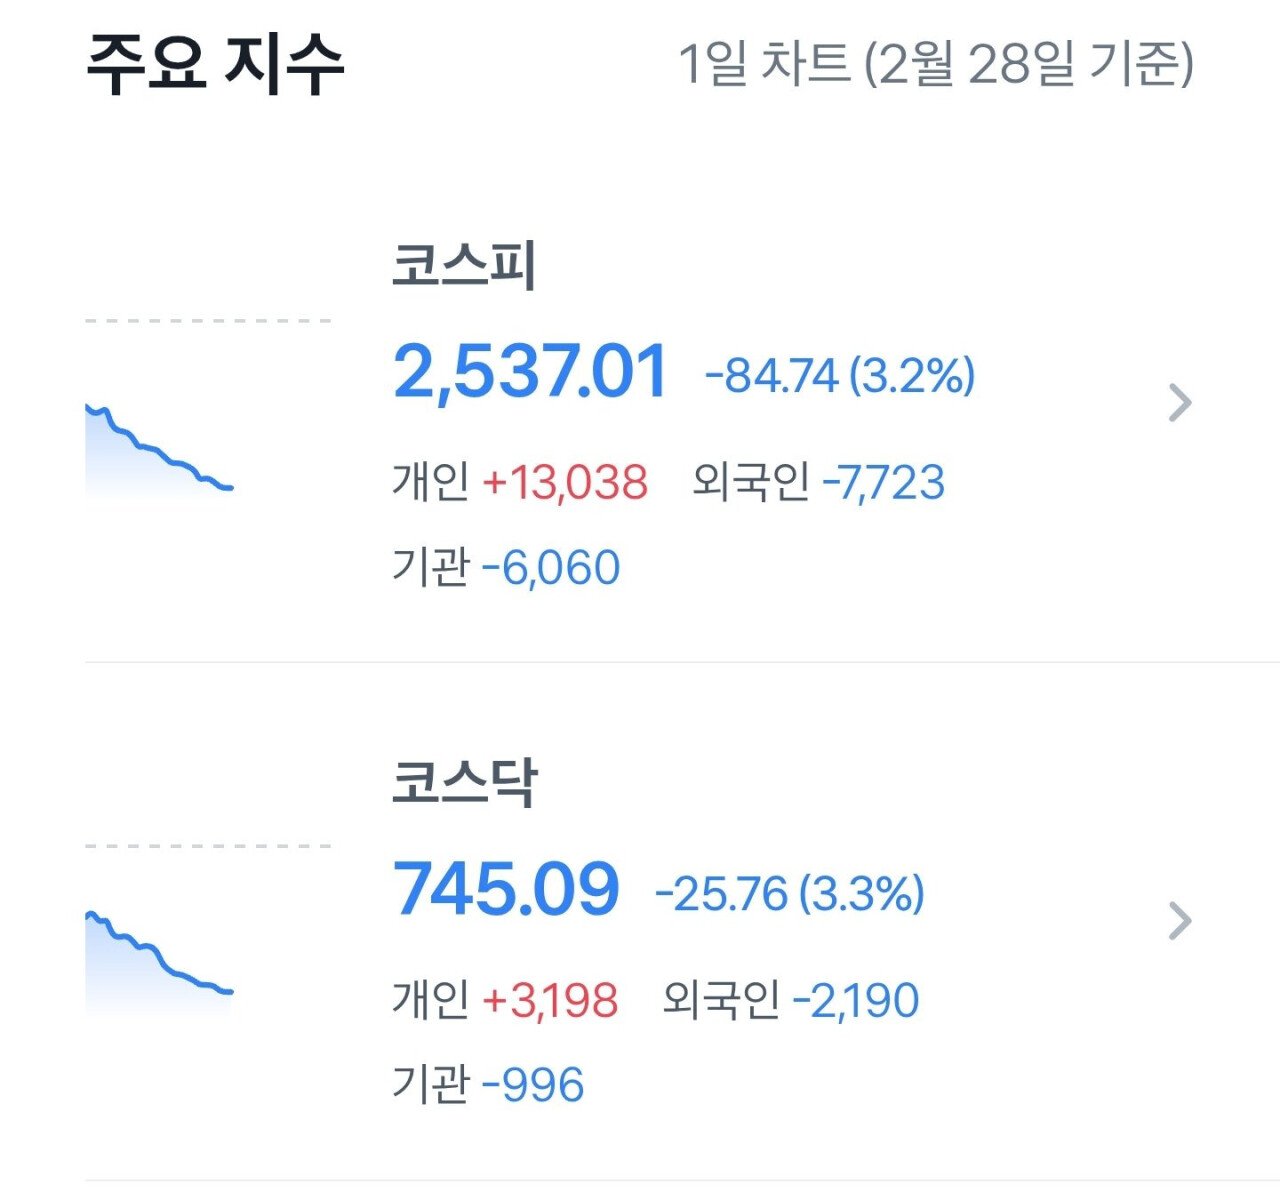The width and height of the screenshot is (1280, 1192).
Task: Click KOSPI change -84.74 (3.2%)
Action: point(840,376)
